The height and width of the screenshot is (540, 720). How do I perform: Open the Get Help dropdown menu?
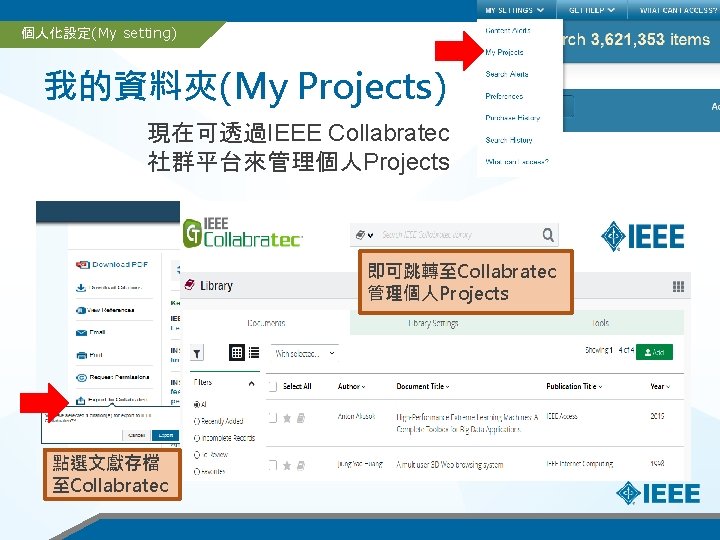pos(591,10)
